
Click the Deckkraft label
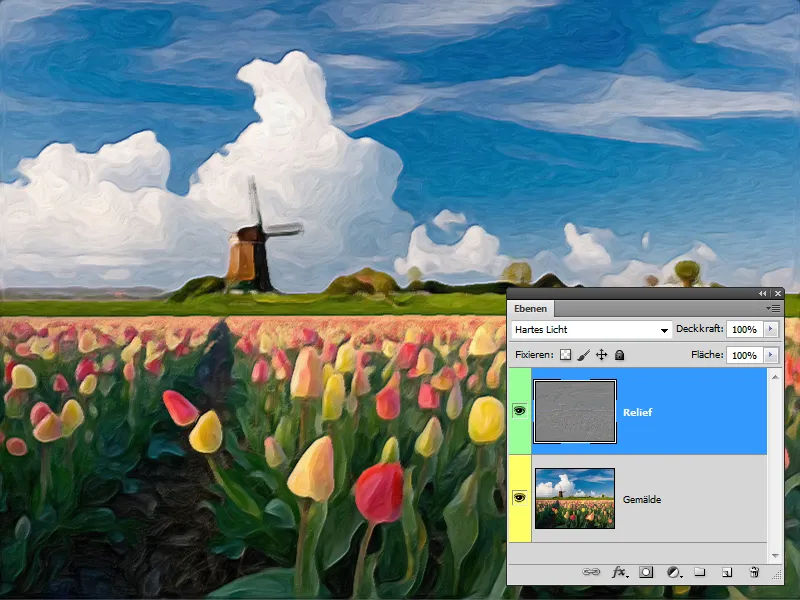click(x=699, y=329)
